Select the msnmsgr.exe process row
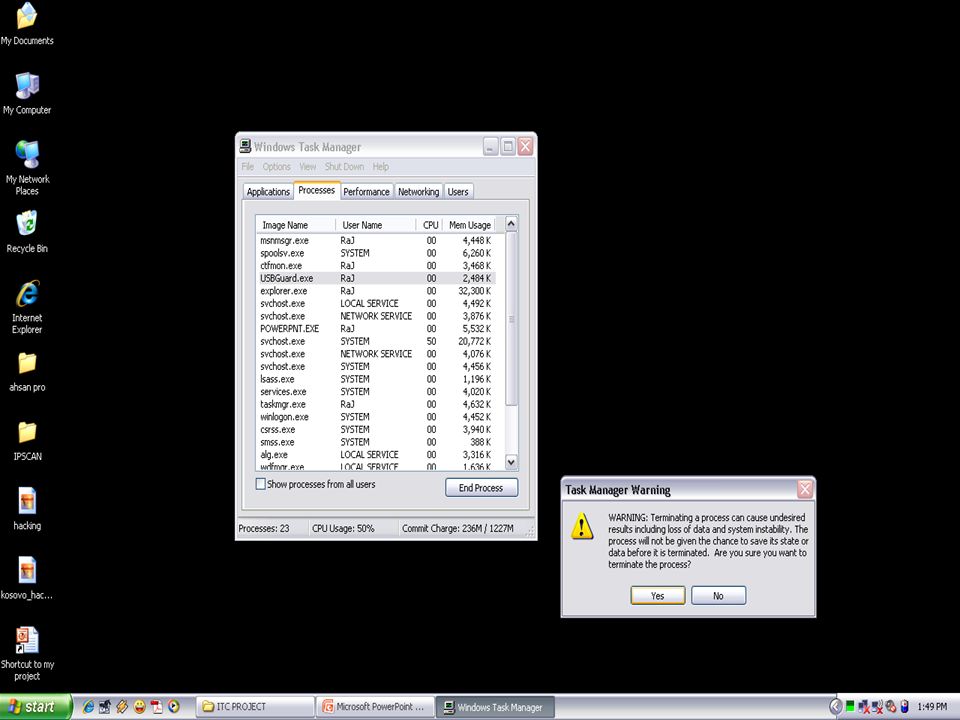960x720 pixels. (376, 241)
